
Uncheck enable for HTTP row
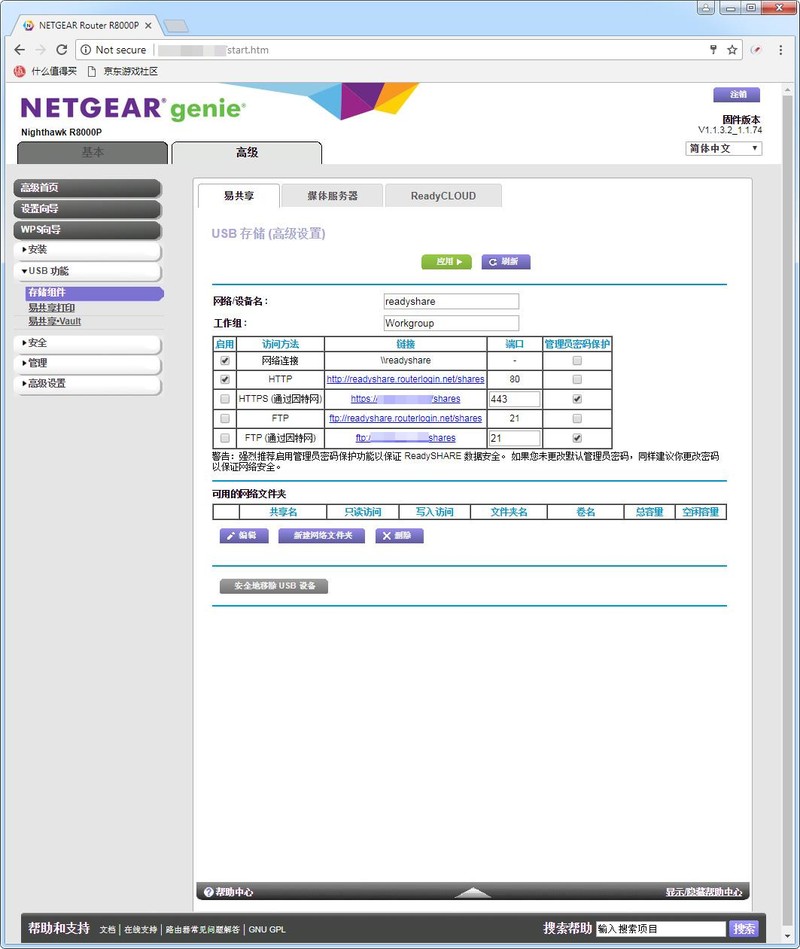tap(225, 379)
